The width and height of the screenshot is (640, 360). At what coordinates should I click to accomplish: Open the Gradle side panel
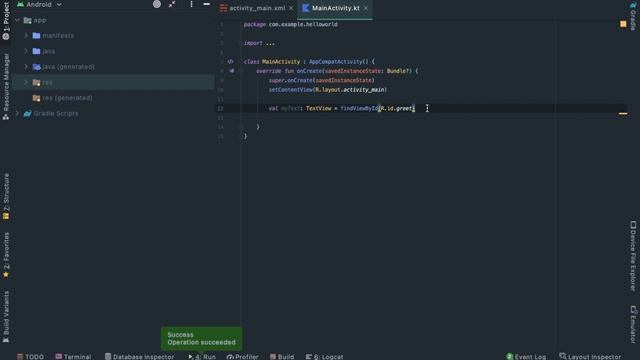point(633,16)
